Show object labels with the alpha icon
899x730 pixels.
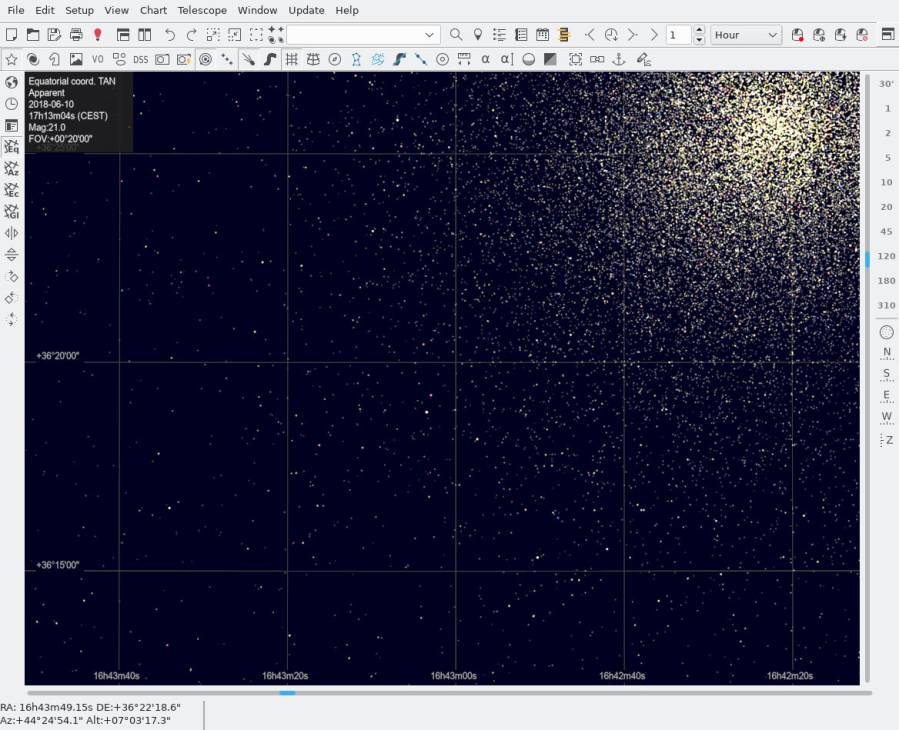[x=486, y=60]
